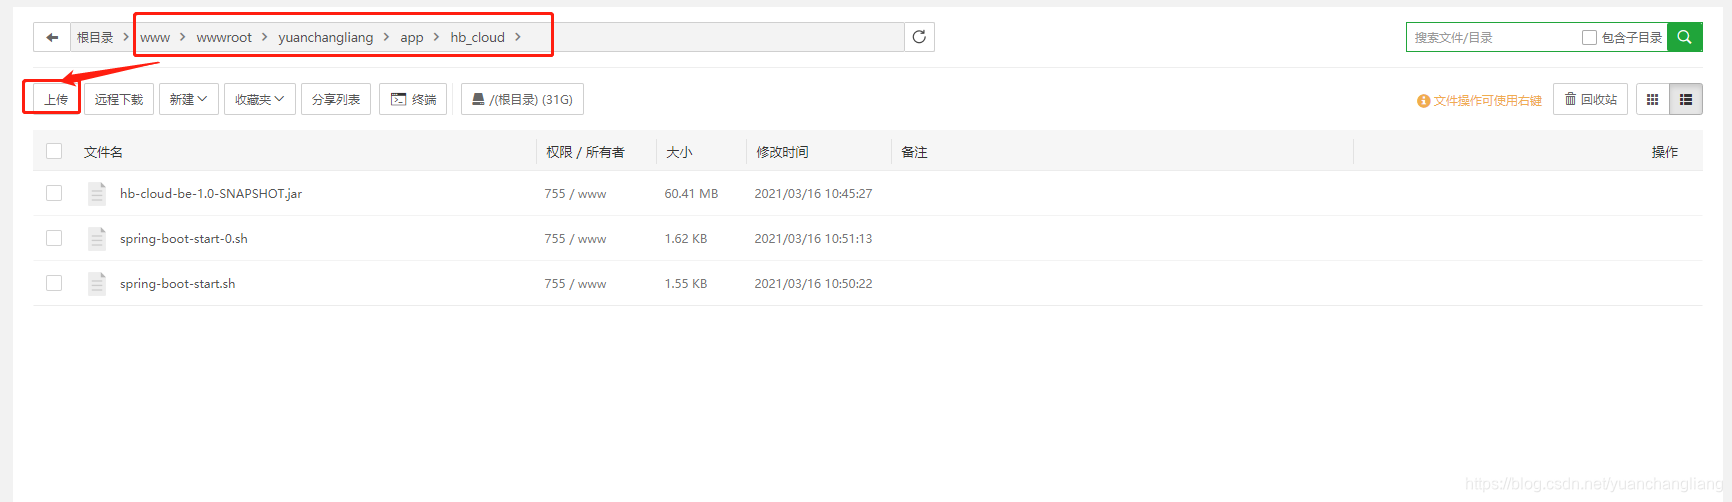The height and width of the screenshot is (502, 1732).
Task: Go back using the left arrow button
Action: [x=52, y=37]
